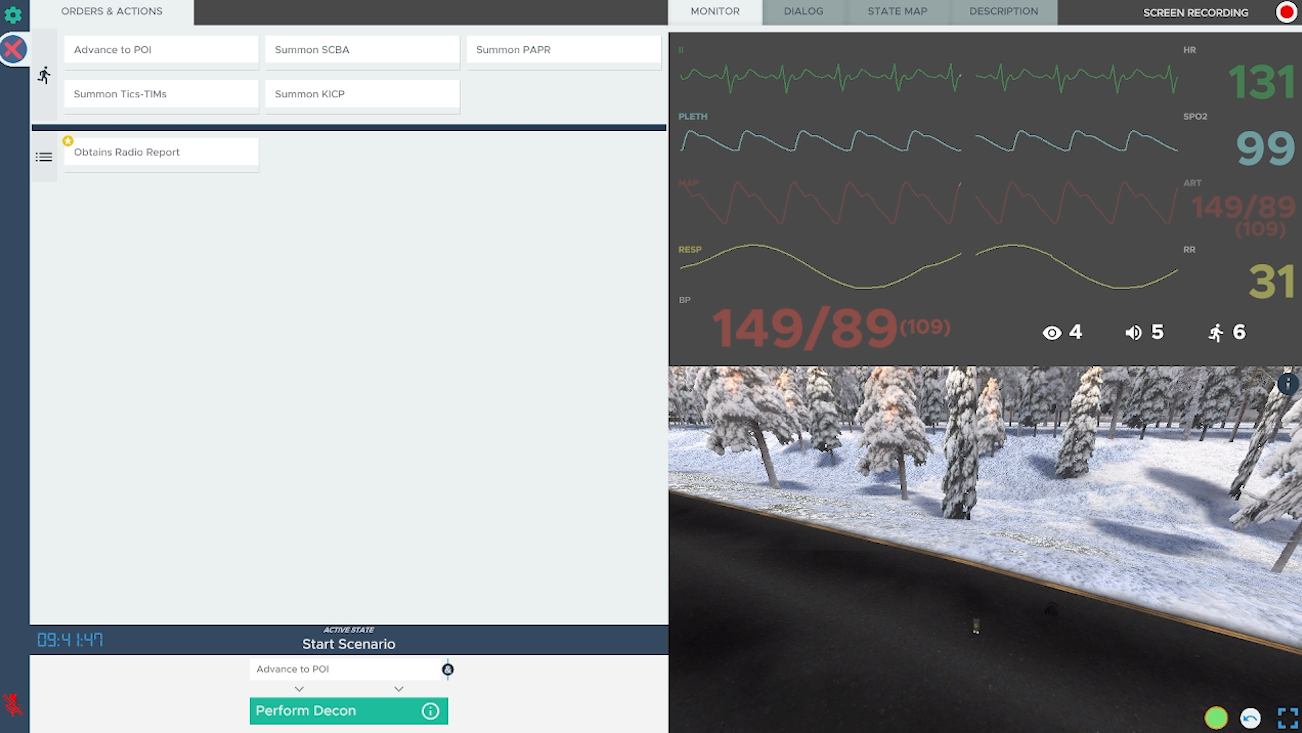Open settings with the gear icon

click(13, 15)
